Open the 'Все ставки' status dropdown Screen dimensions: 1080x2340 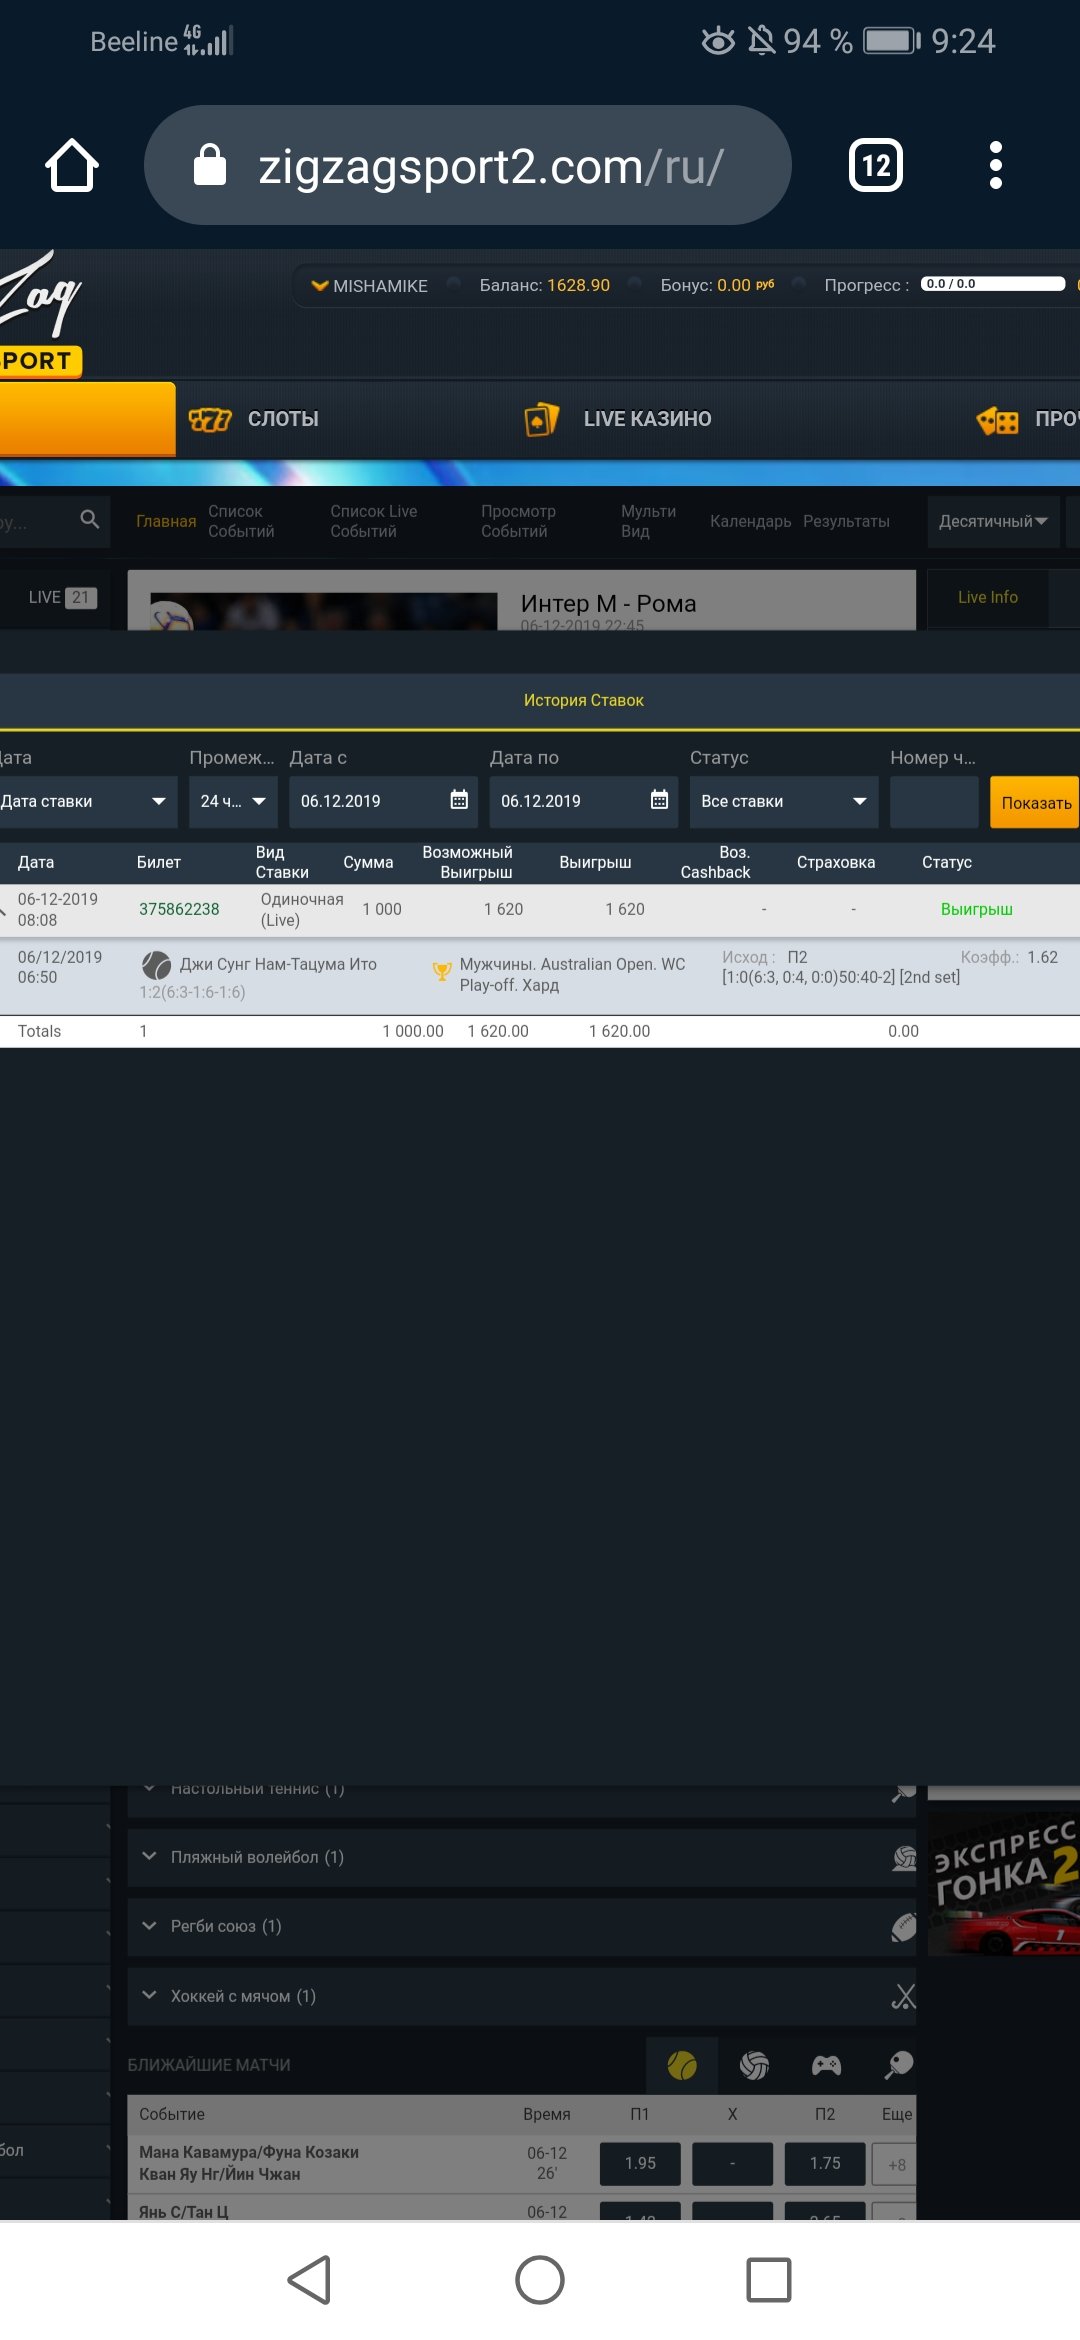(783, 802)
